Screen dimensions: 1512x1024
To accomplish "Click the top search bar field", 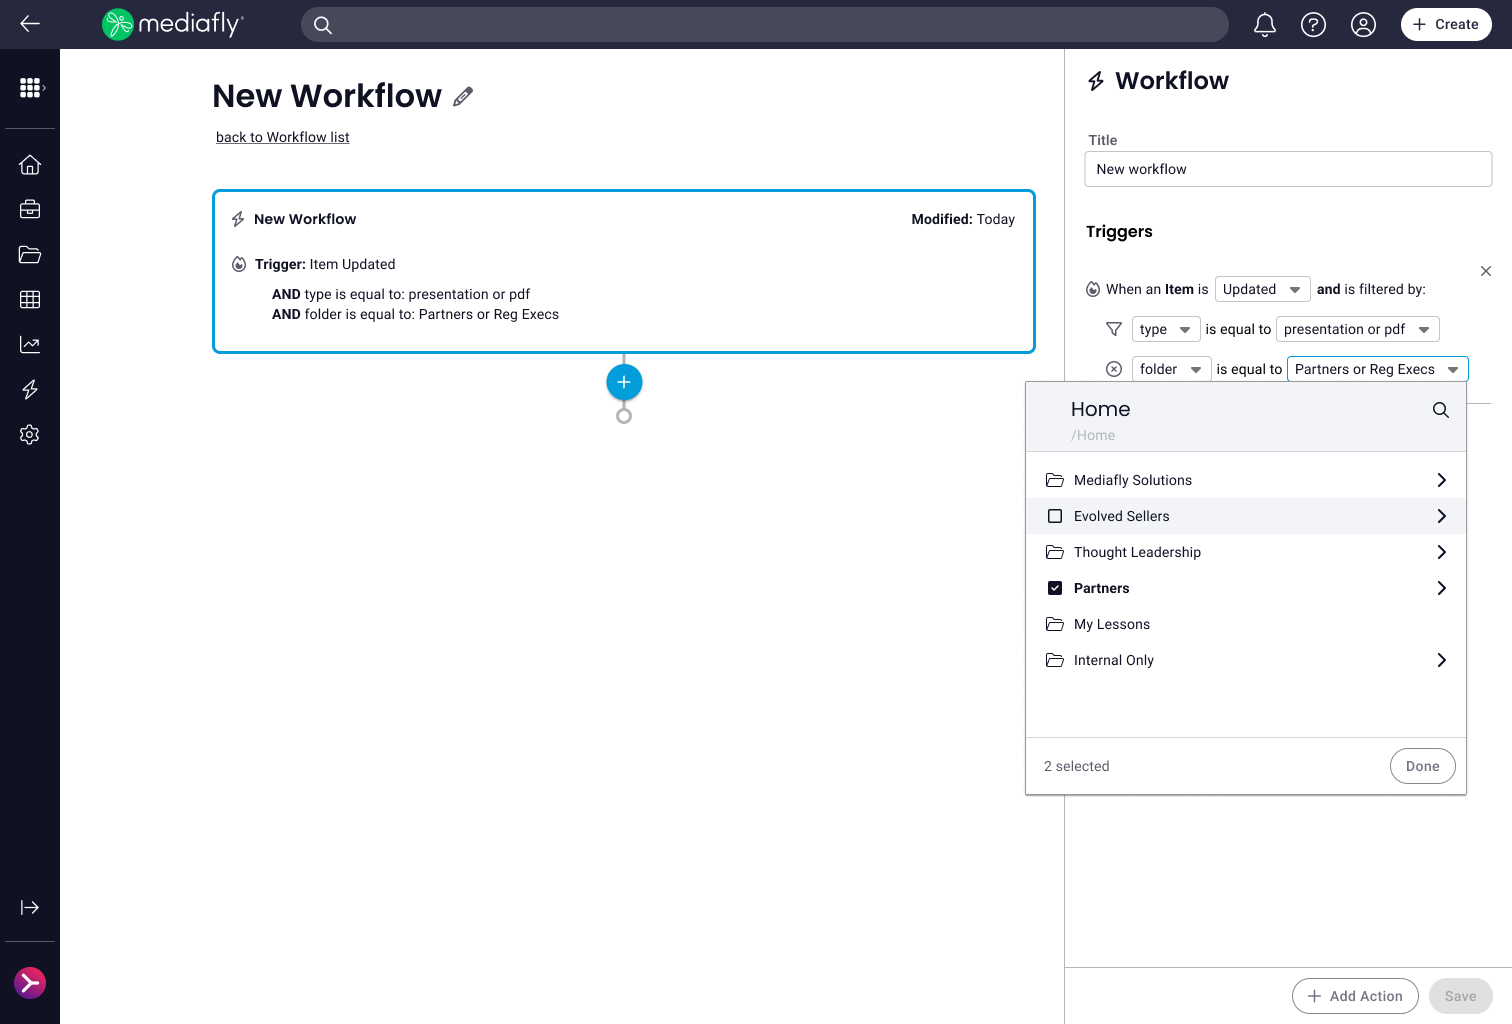I will 765,25.
